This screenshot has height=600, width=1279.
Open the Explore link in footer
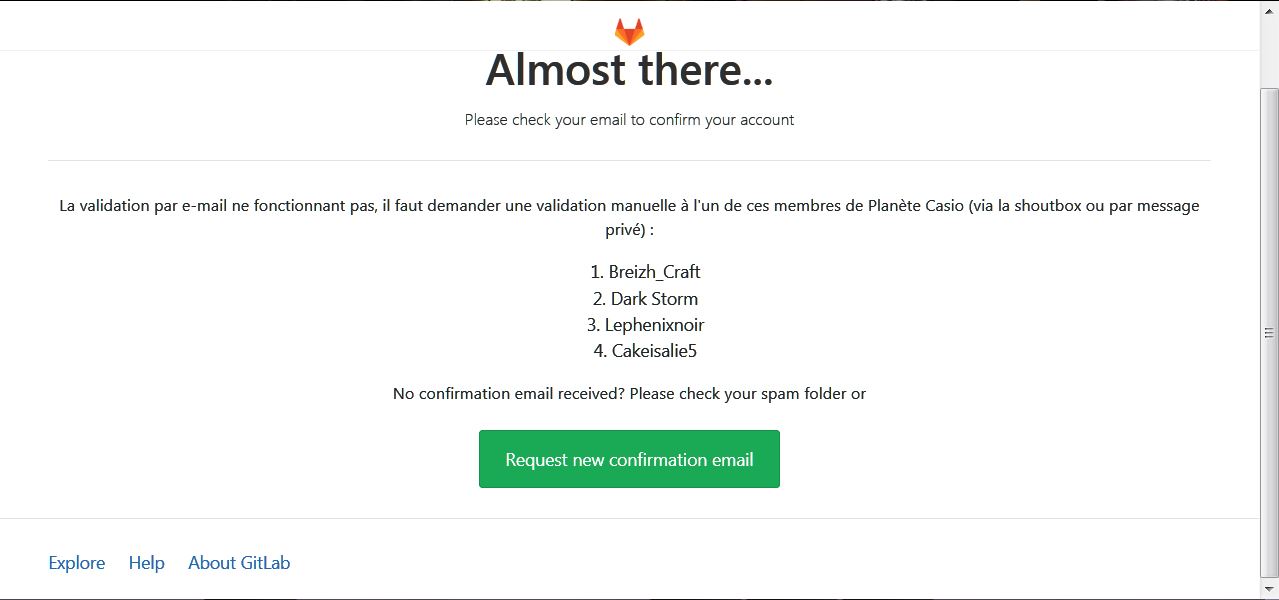tap(77, 563)
